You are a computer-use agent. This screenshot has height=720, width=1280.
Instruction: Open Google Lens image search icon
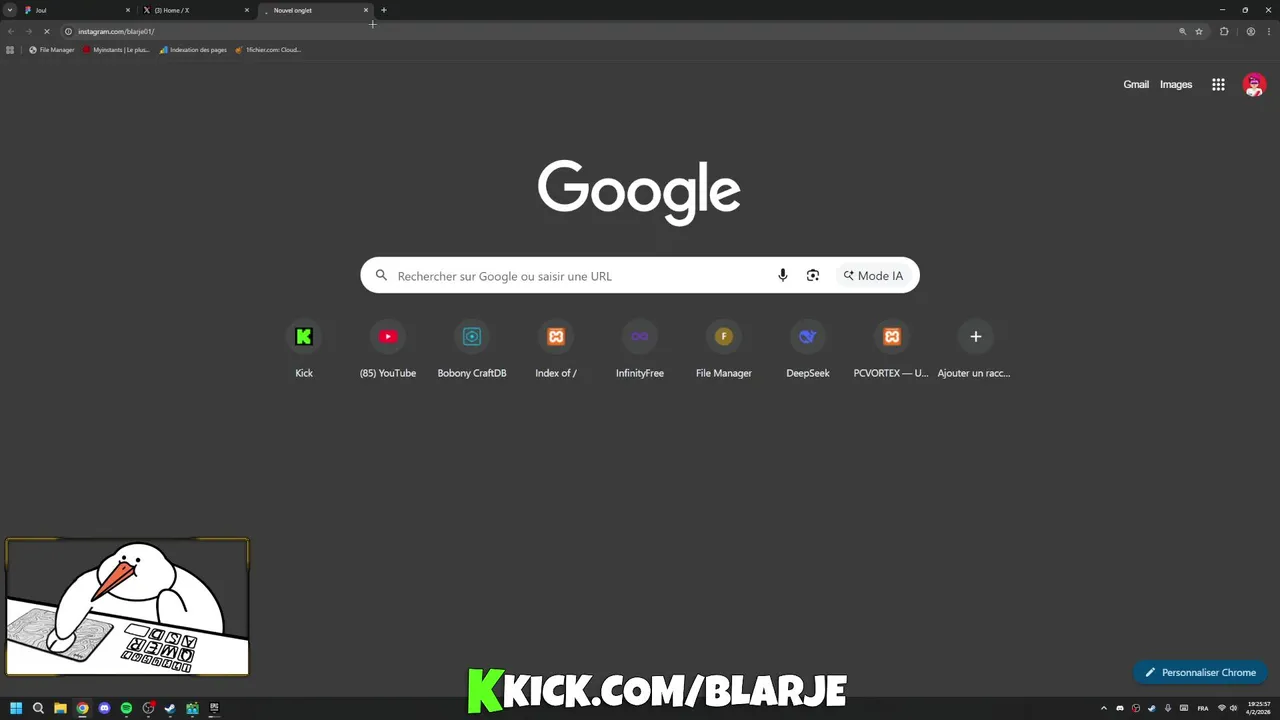(x=813, y=276)
